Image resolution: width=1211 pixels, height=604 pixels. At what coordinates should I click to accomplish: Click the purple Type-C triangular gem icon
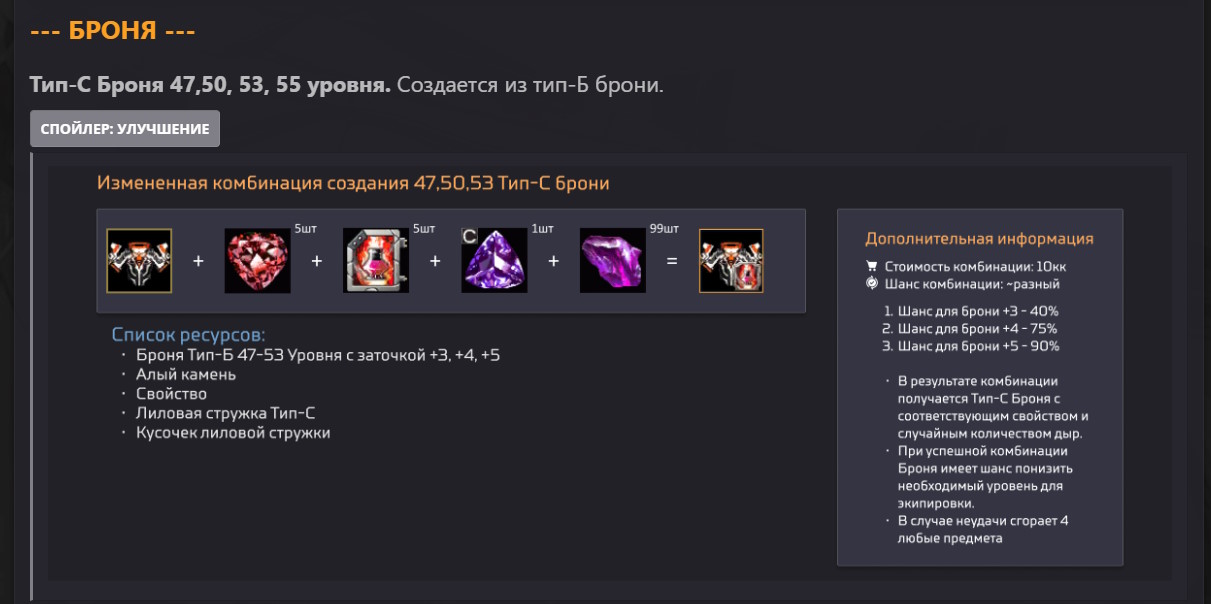click(x=494, y=261)
